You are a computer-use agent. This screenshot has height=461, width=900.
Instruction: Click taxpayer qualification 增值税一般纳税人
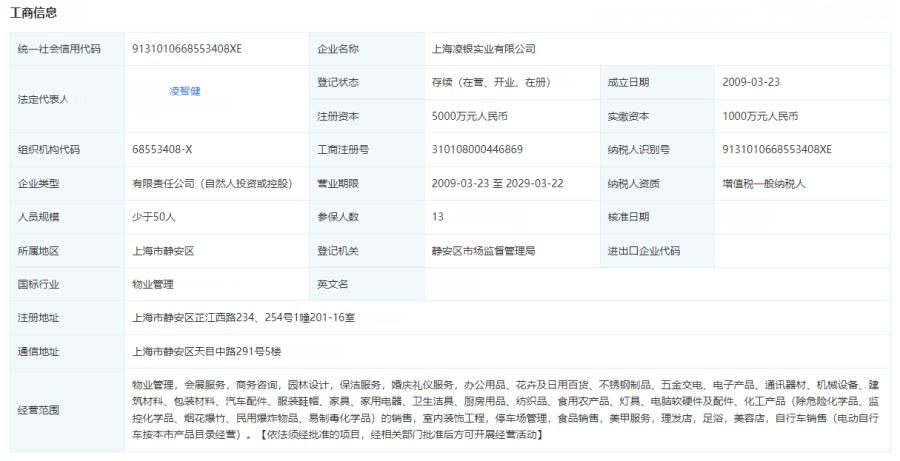(x=763, y=184)
